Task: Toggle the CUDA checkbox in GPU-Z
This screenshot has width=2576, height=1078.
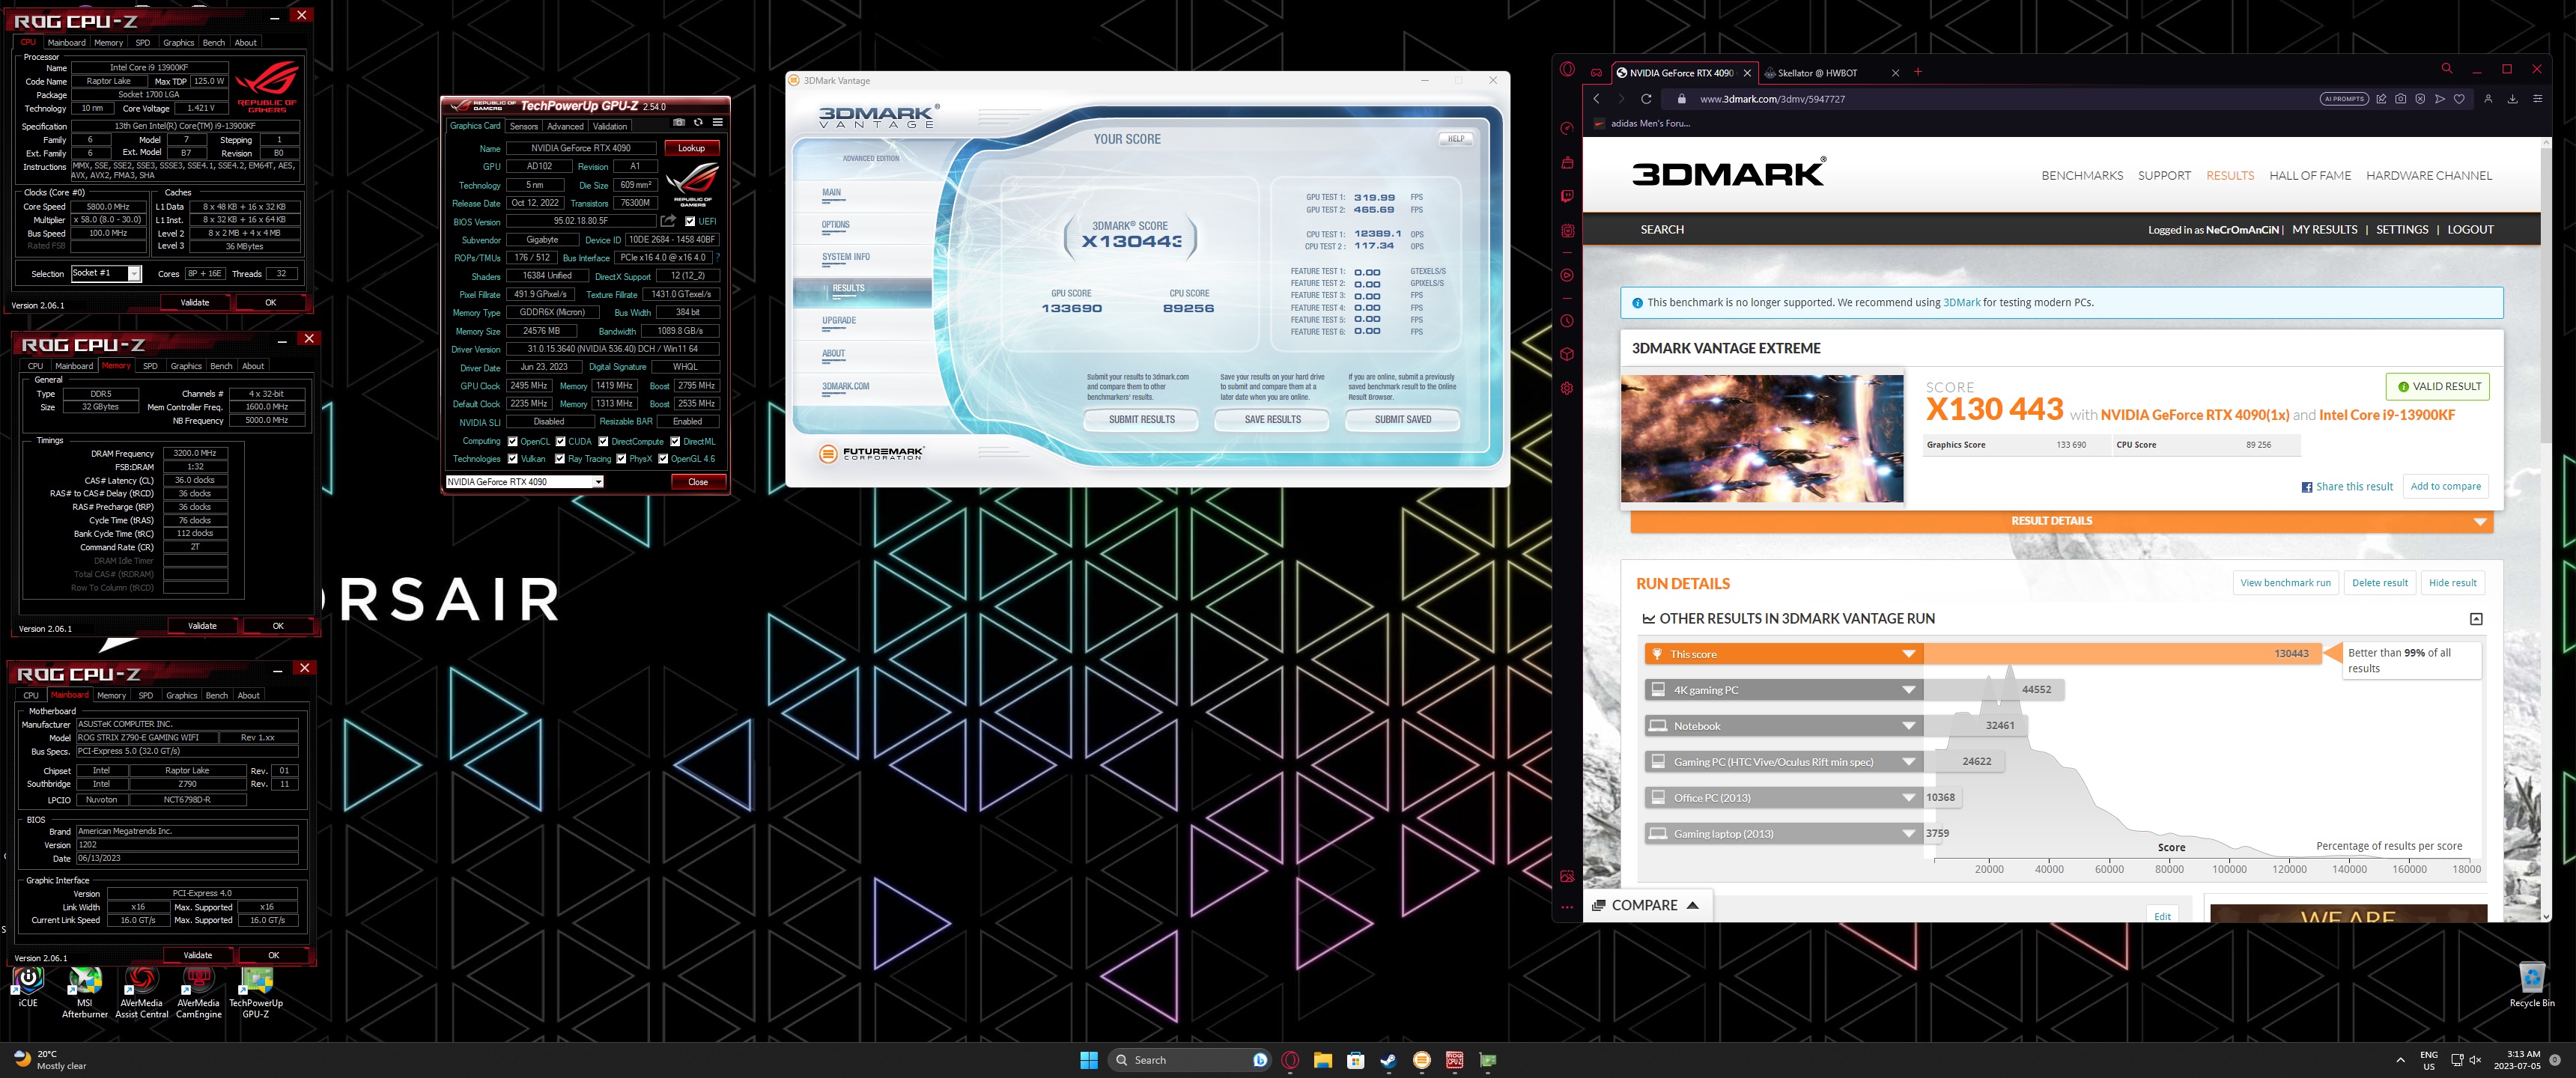Action: pos(561,441)
